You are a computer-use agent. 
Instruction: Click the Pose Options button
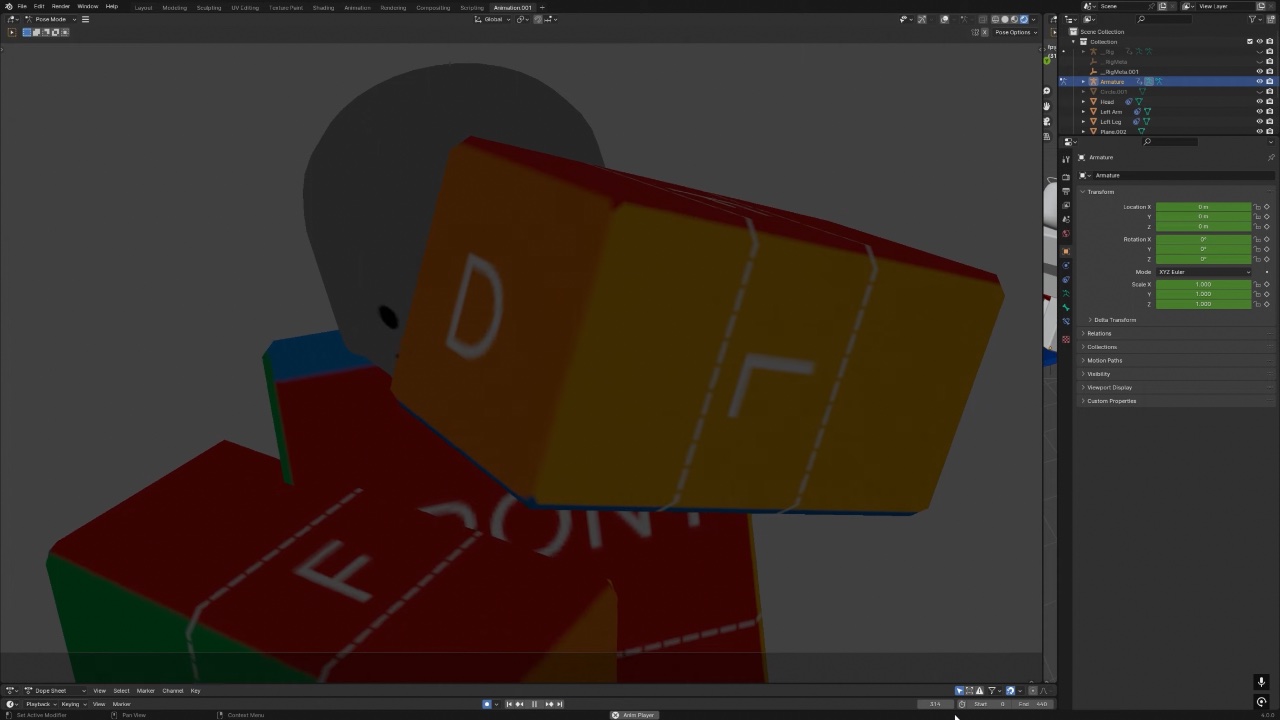(1014, 31)
